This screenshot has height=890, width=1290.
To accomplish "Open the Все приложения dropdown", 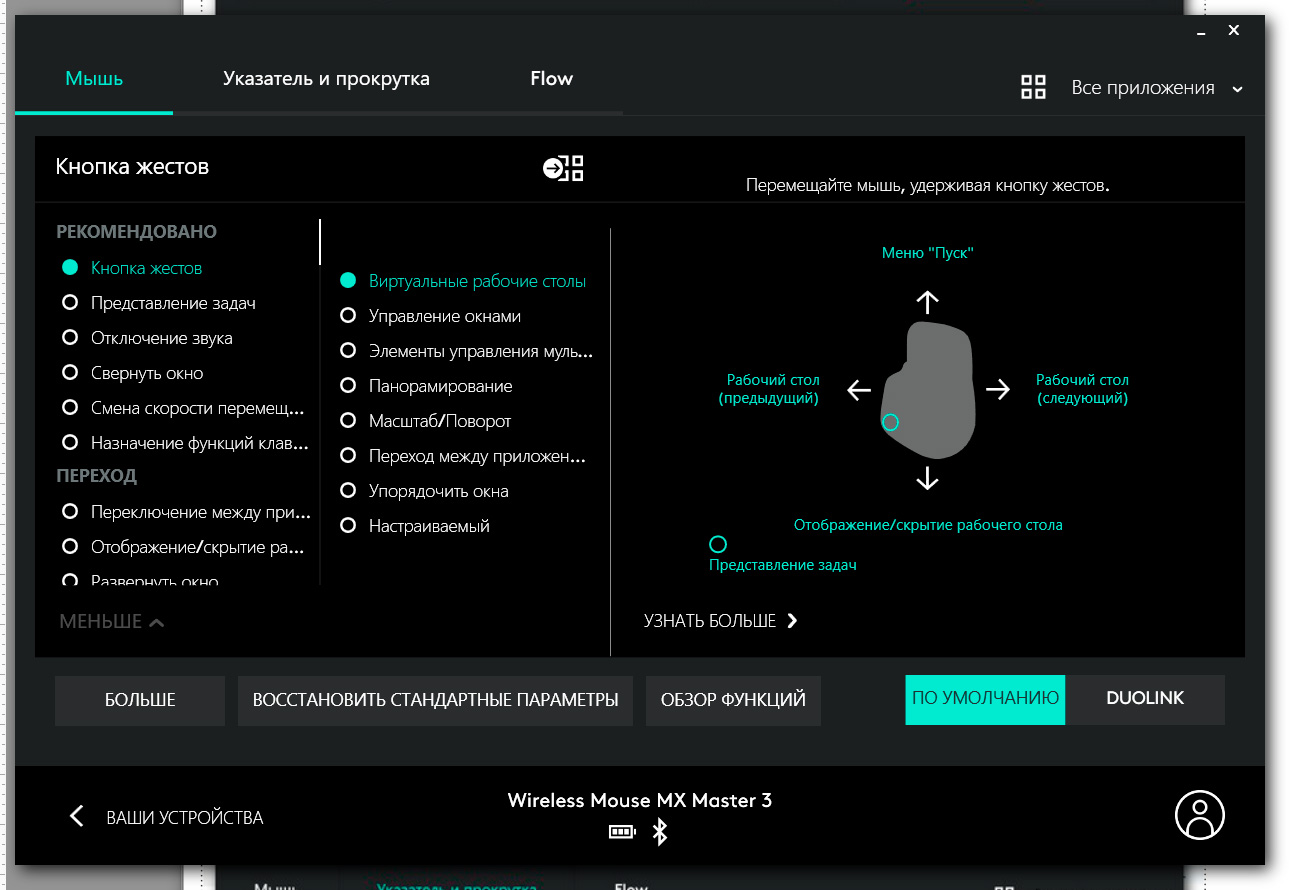I will (1156, 88).
